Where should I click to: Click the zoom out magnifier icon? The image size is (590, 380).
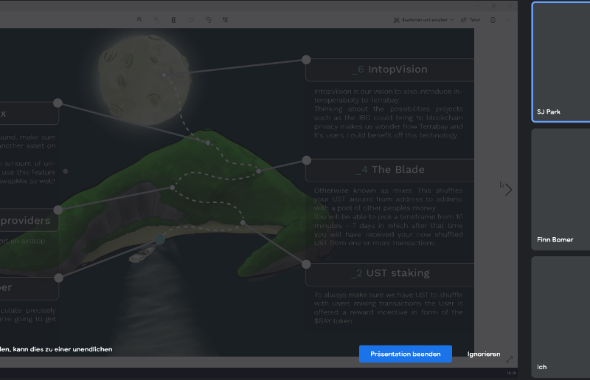pyautogui.click(x=157, y=20)
